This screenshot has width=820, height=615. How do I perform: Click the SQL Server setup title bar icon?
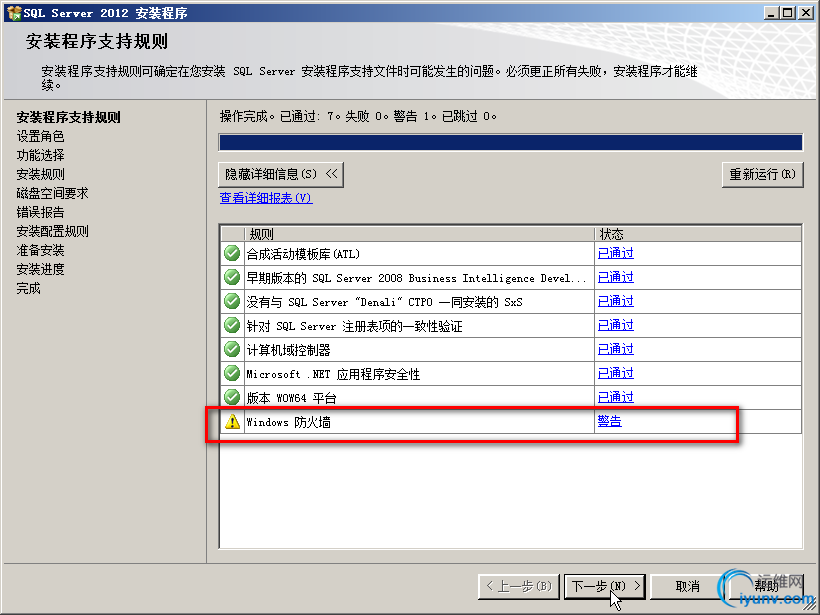(14, 13)
